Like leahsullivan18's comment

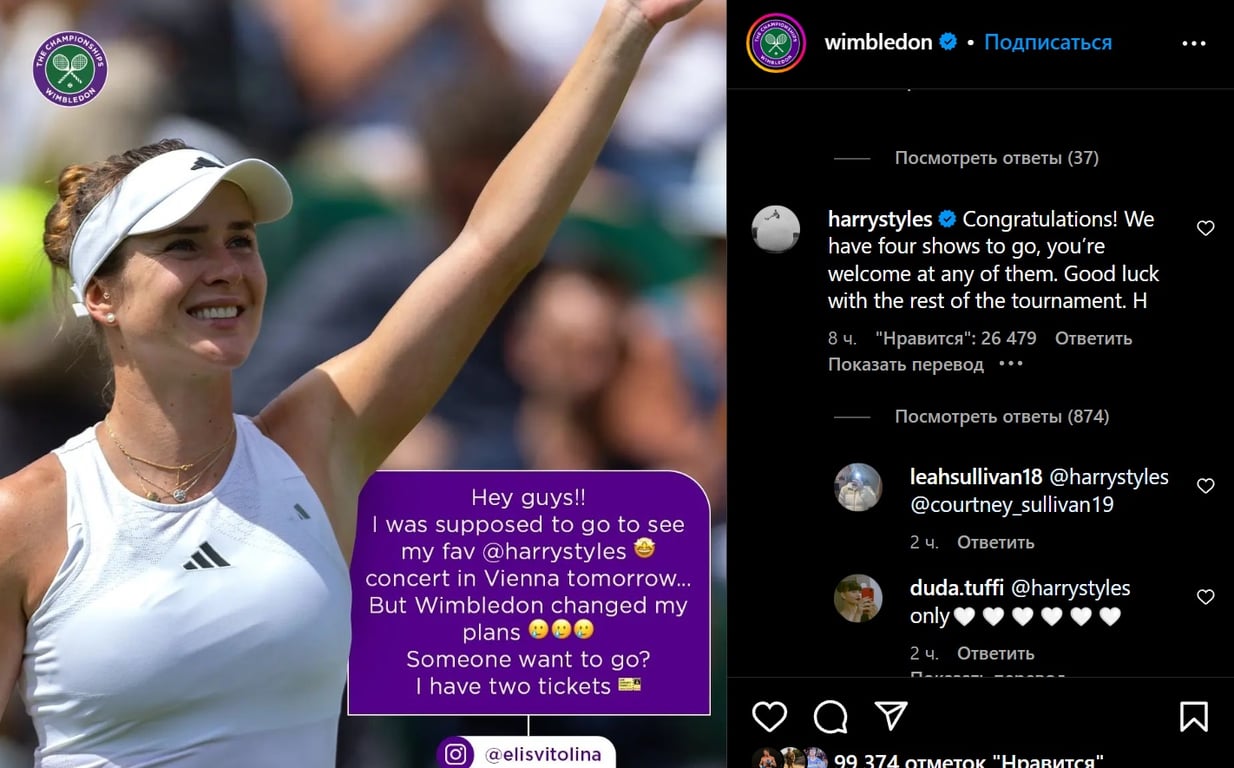click(x=1205, y=486)
